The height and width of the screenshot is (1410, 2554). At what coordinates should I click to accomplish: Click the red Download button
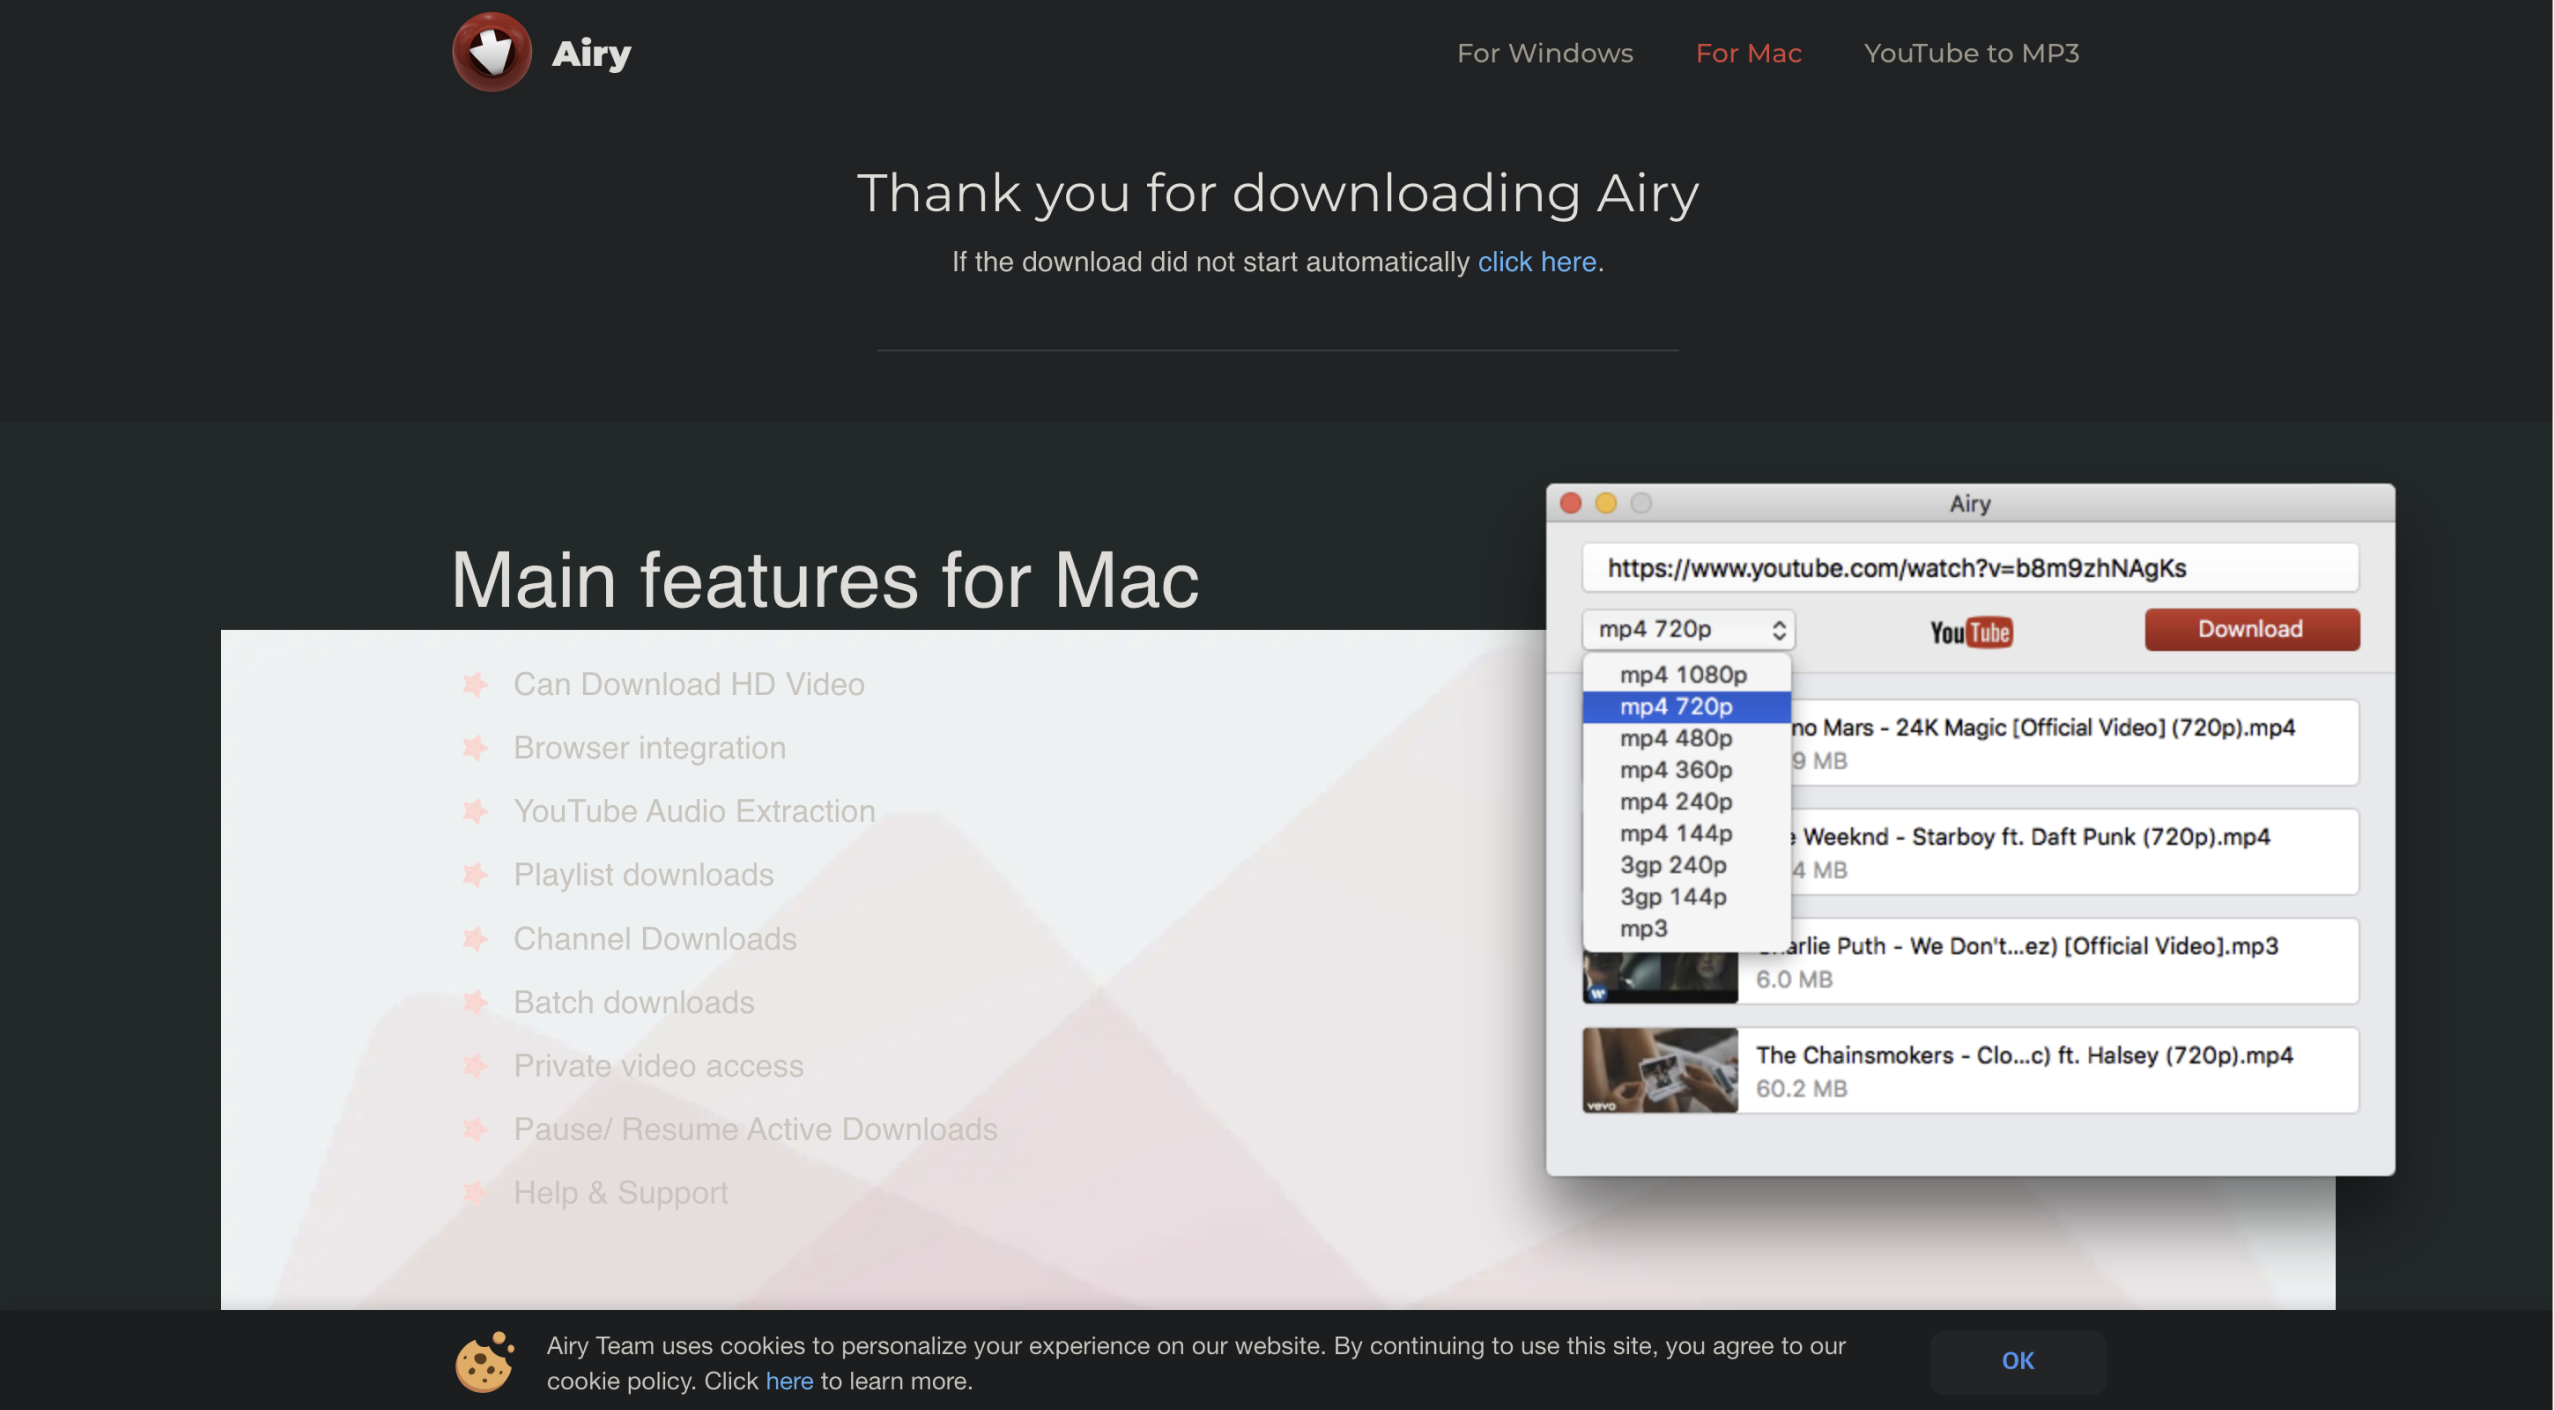[2251, 629]
